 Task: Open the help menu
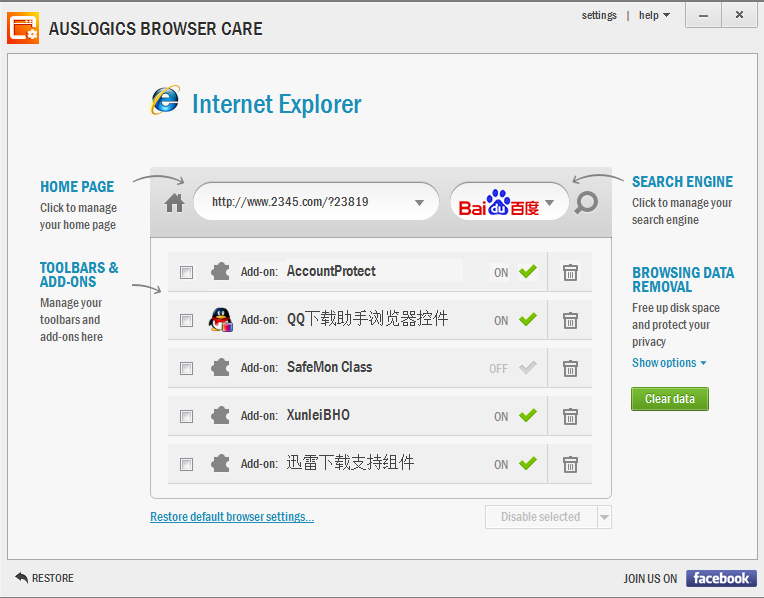[x=654, y=15]
